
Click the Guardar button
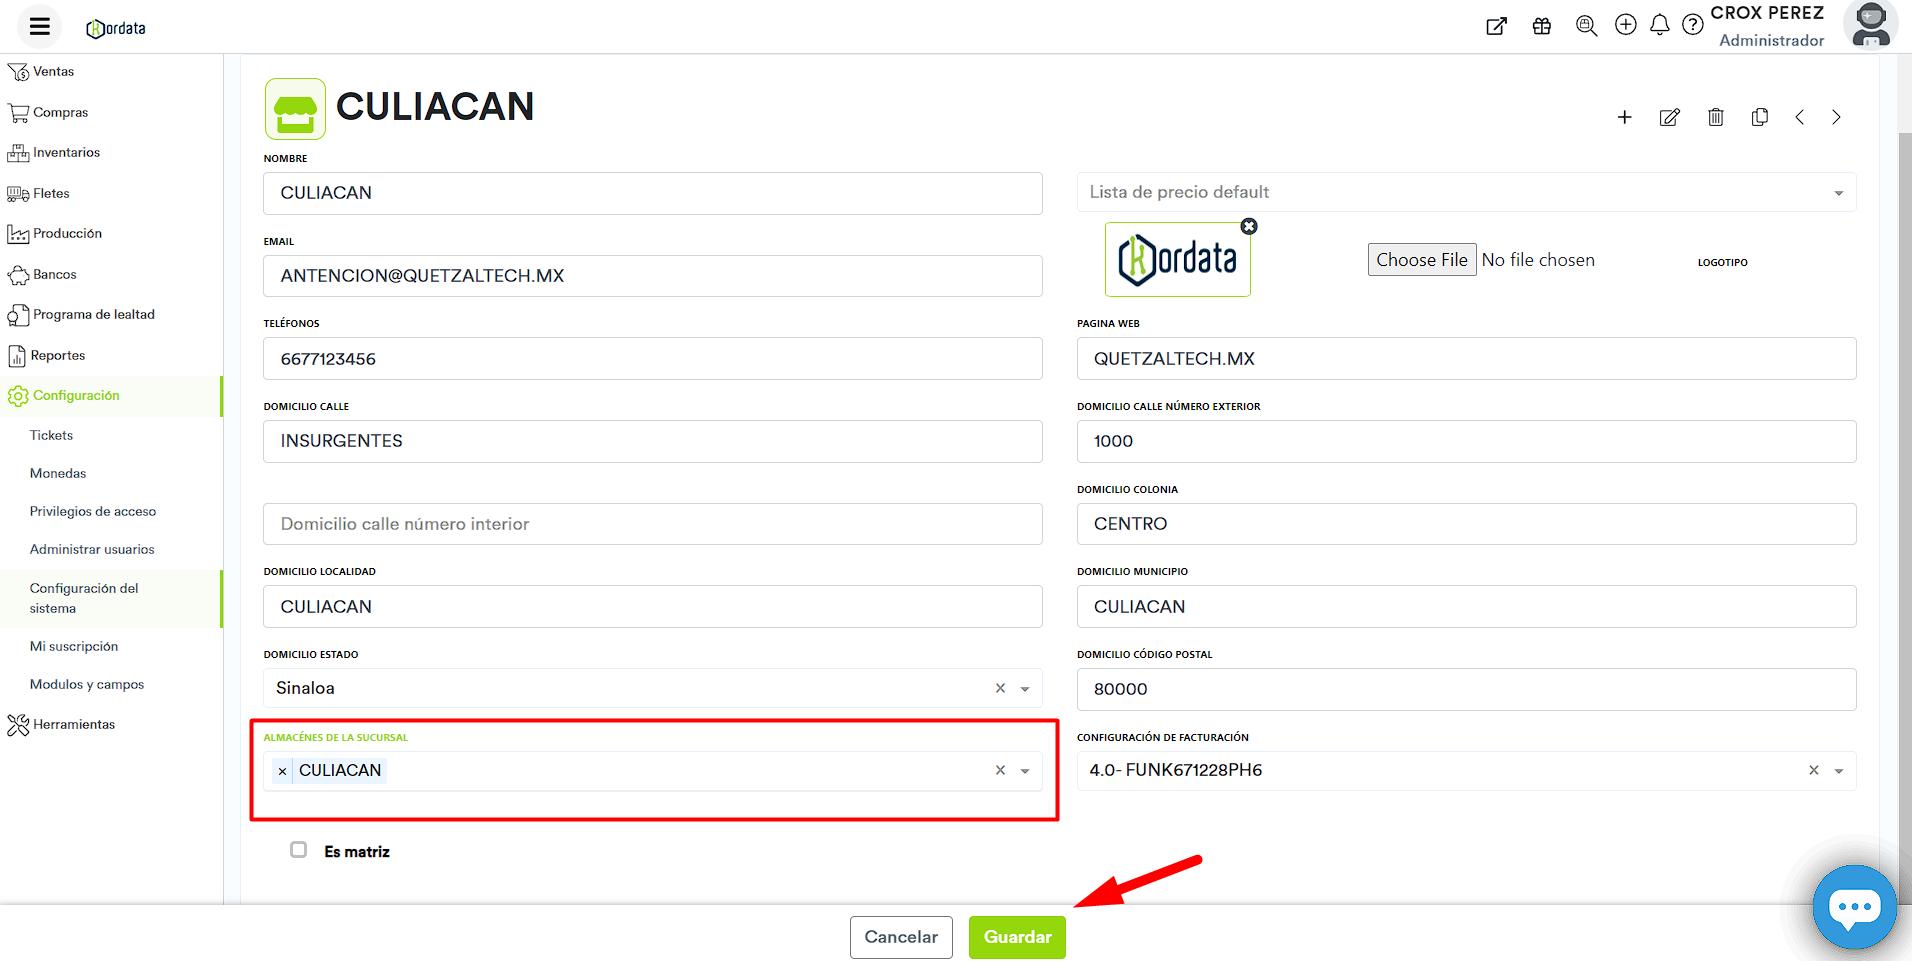pos(1017,937)
